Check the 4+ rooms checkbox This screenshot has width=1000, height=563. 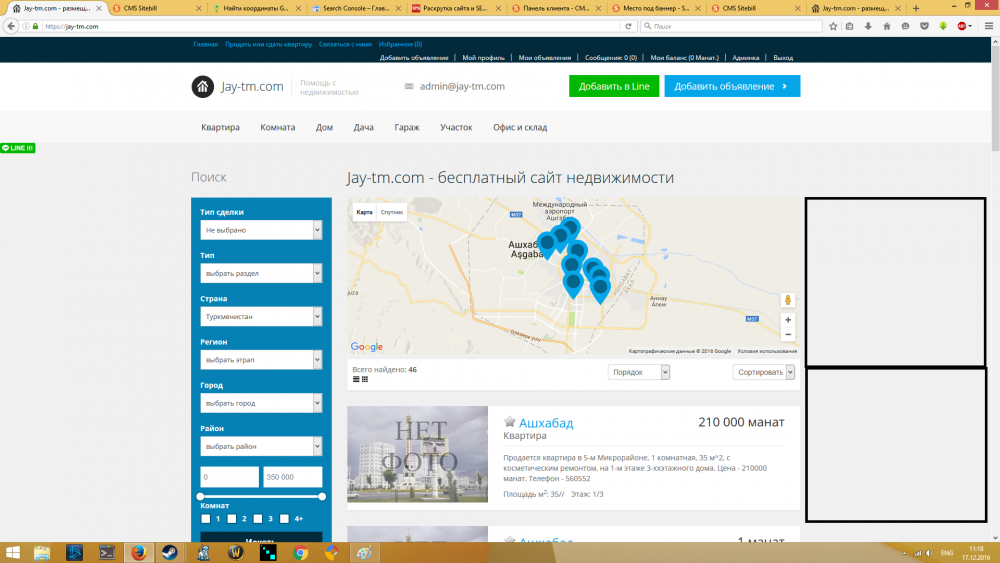pyautogui.click(x=284, y=518)
